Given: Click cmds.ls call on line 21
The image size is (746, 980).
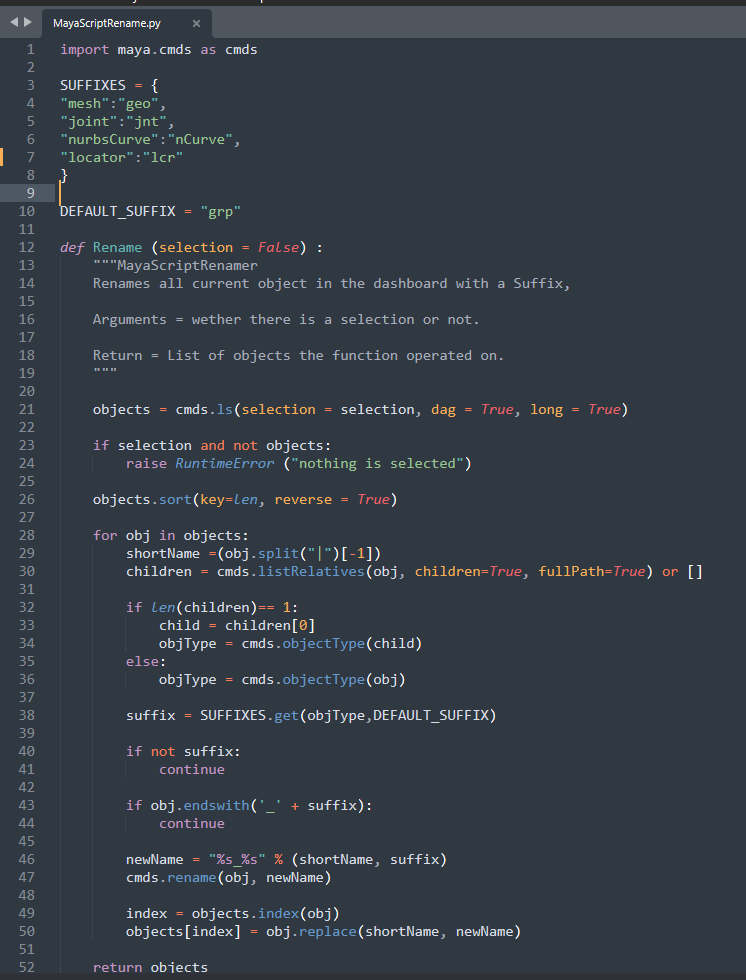Looking at the screenshot, I should click(401, 409).
